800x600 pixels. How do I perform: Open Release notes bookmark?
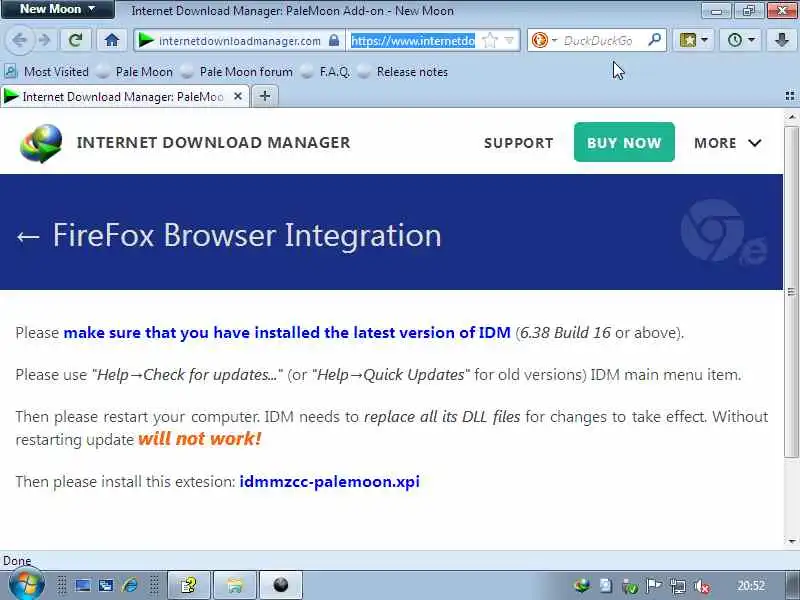[403, 72]
